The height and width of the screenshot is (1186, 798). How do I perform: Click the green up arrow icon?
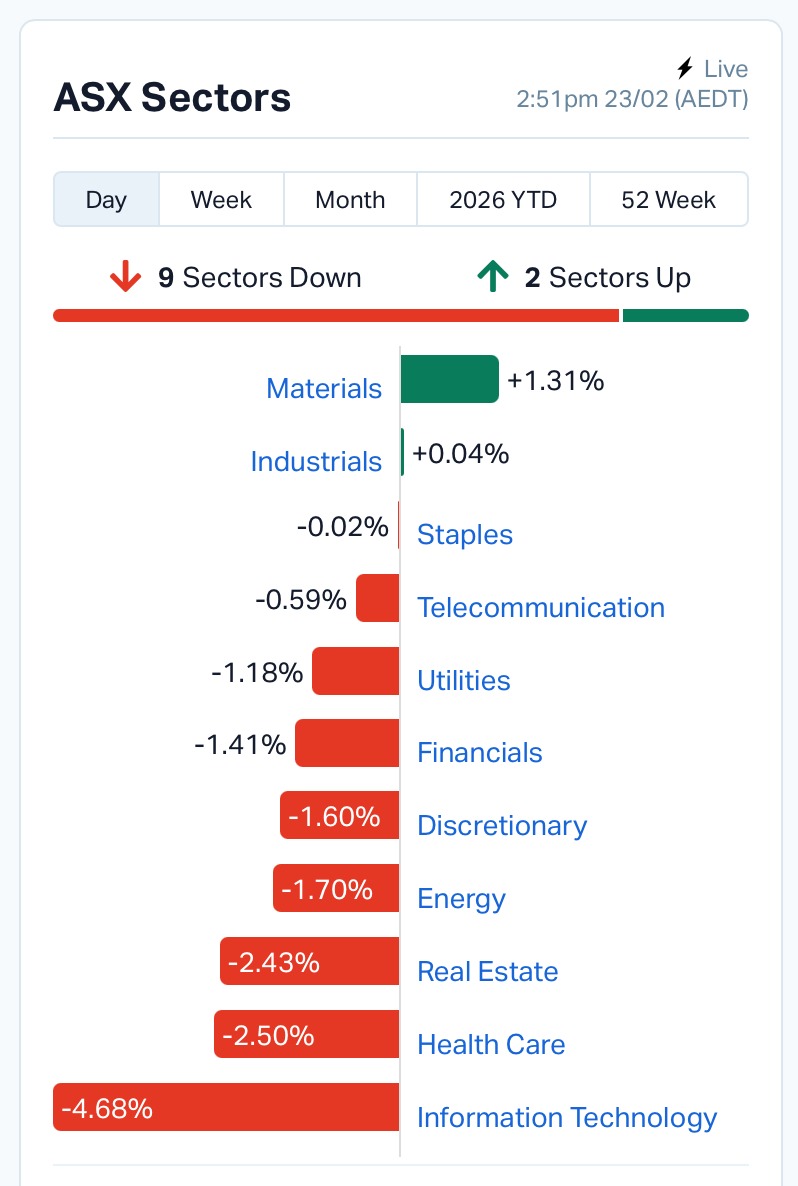tap(492, 277)
